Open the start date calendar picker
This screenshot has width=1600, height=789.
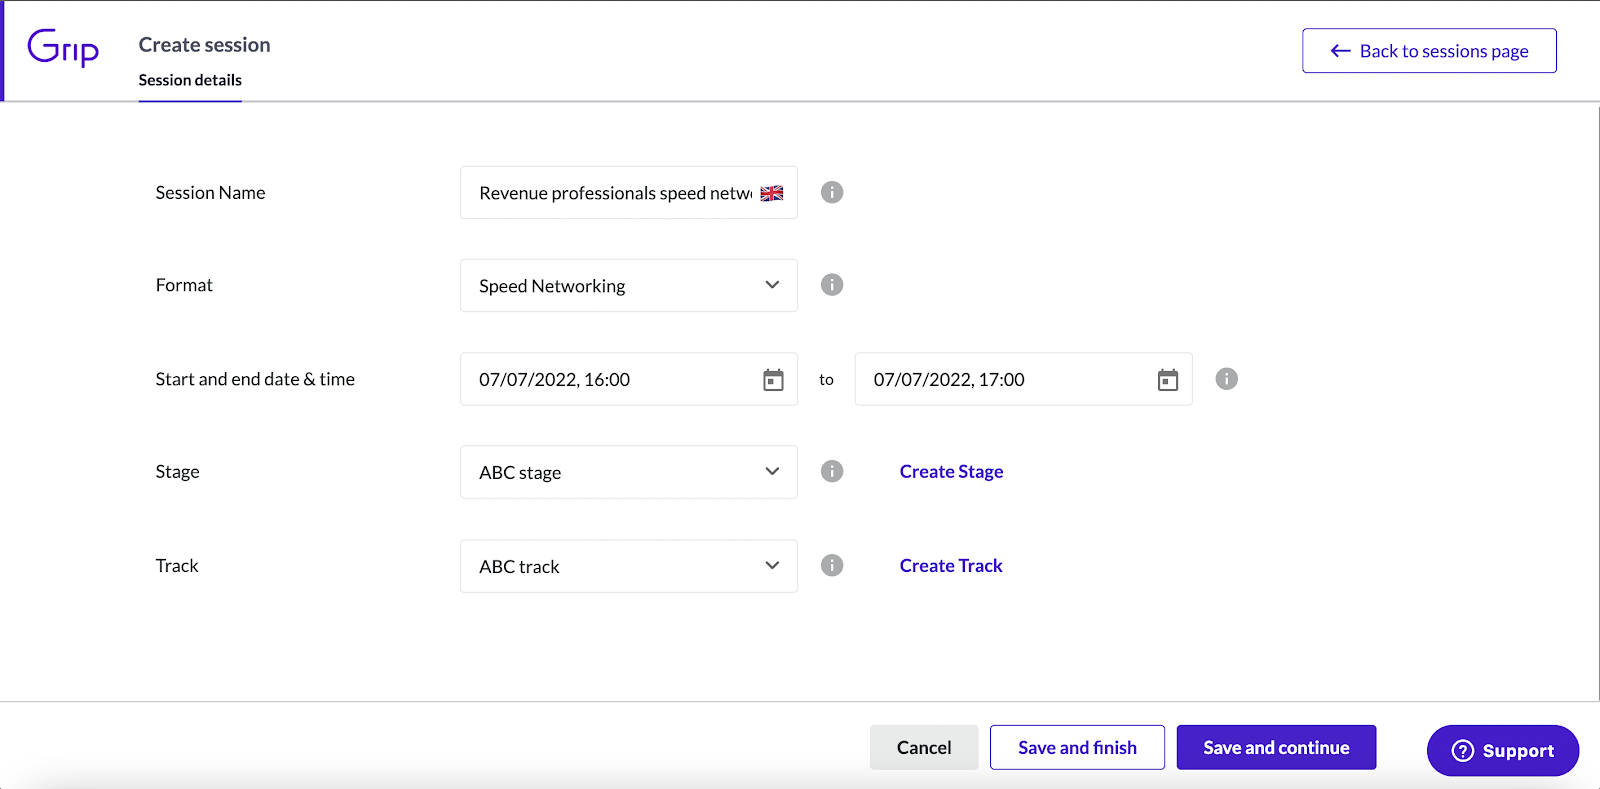coord(773,380)
